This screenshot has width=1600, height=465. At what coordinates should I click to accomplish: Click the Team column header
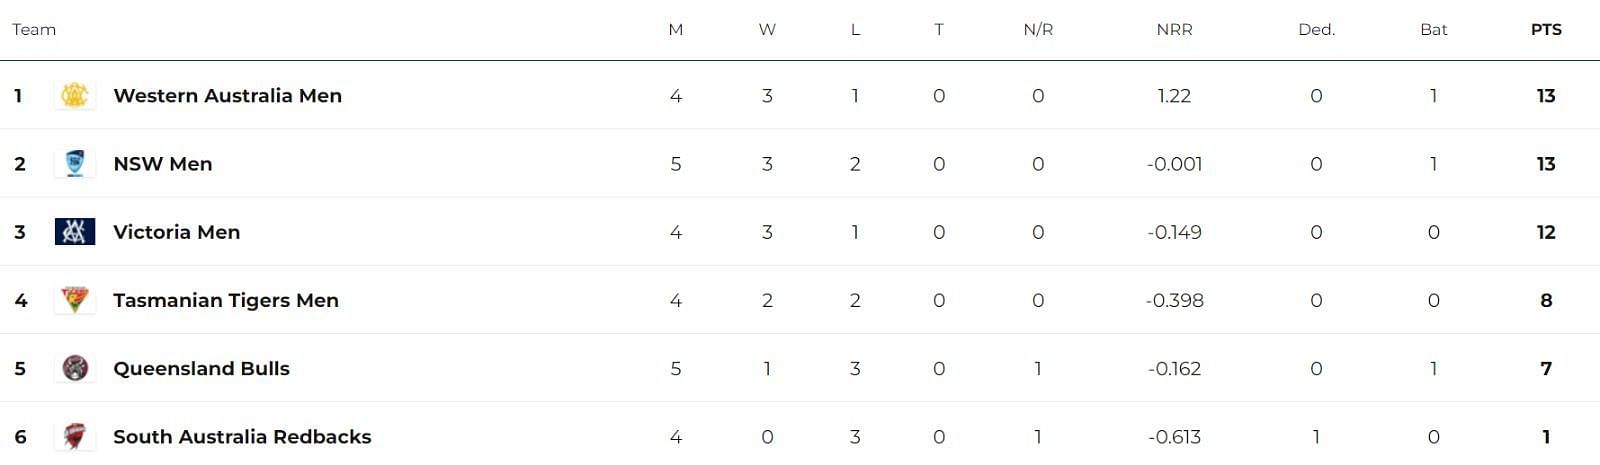pyautogui.click(x=34, y=30)
